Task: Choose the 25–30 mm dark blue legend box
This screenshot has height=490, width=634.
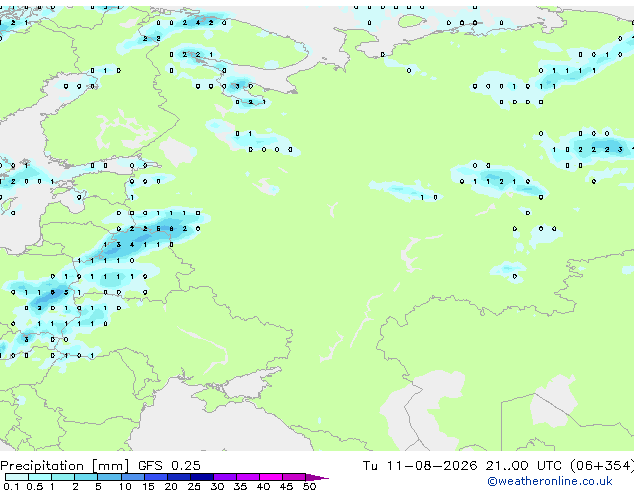Action: 201,477
